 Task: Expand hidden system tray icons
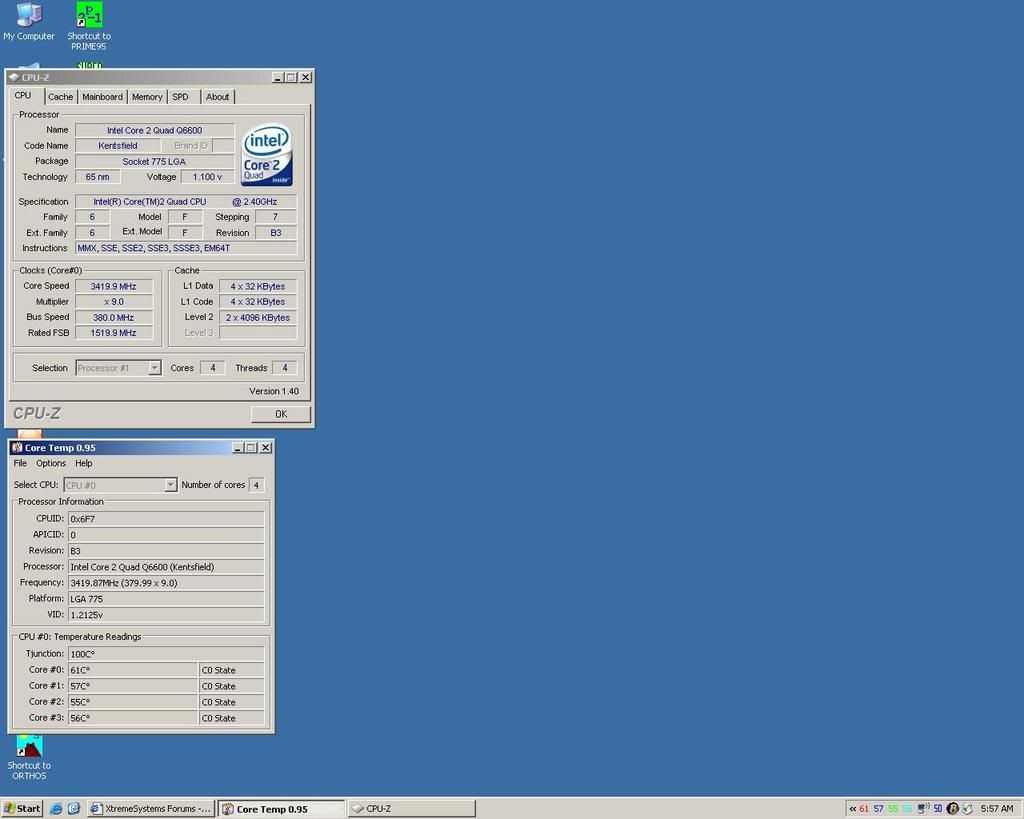pos(852,808)
